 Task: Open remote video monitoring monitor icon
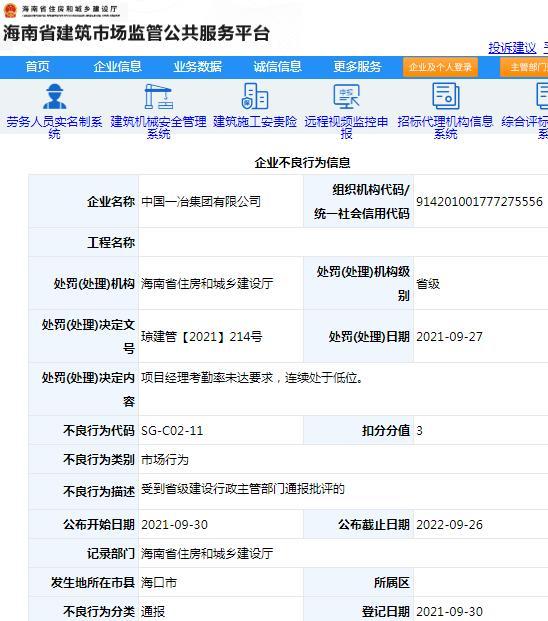(x=346, y=96)
